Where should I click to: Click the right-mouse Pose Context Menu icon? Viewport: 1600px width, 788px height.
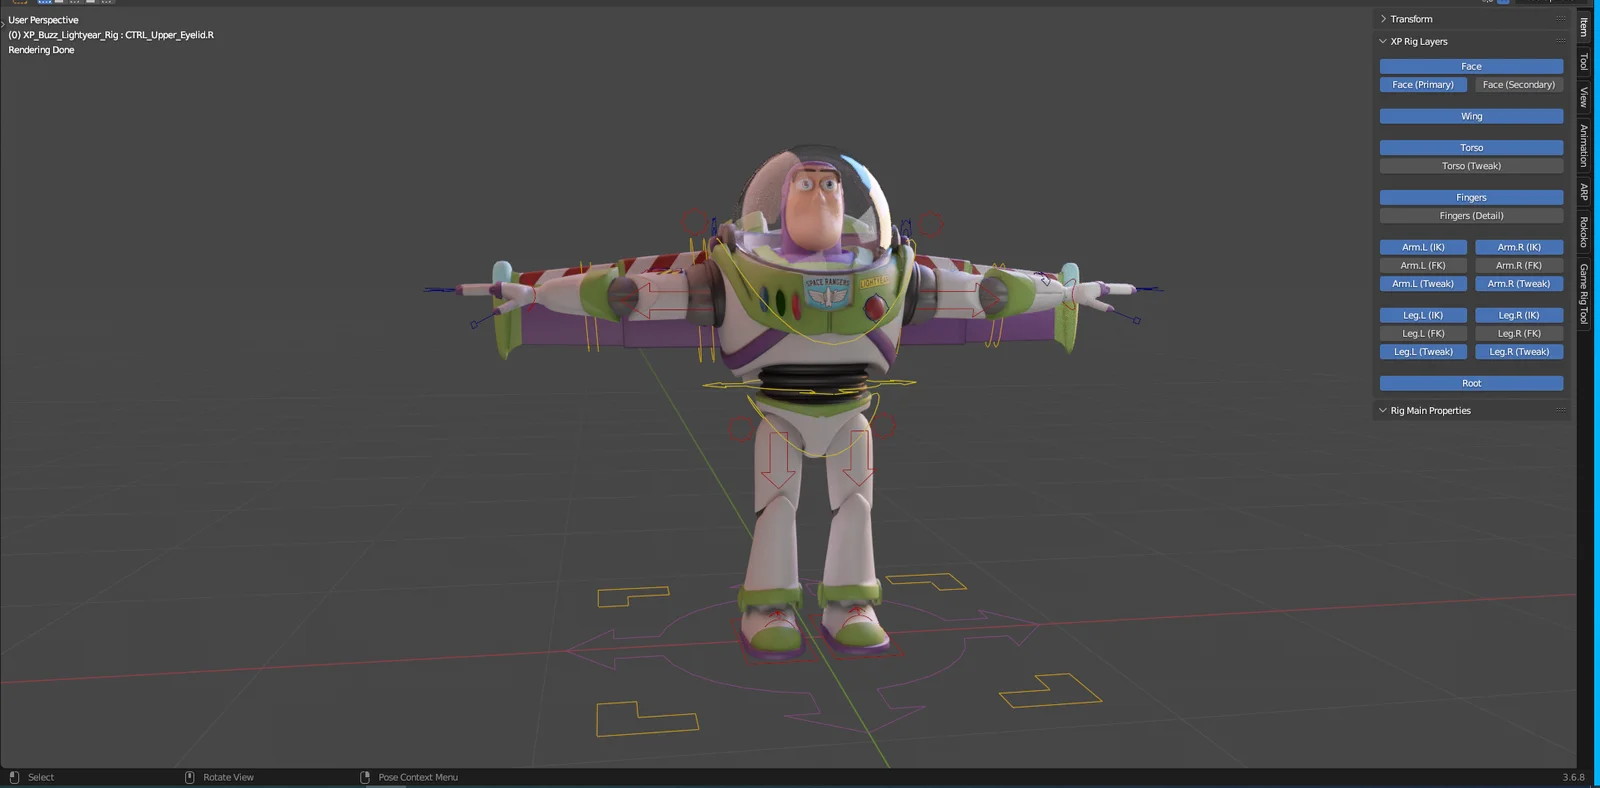(365, 777)
